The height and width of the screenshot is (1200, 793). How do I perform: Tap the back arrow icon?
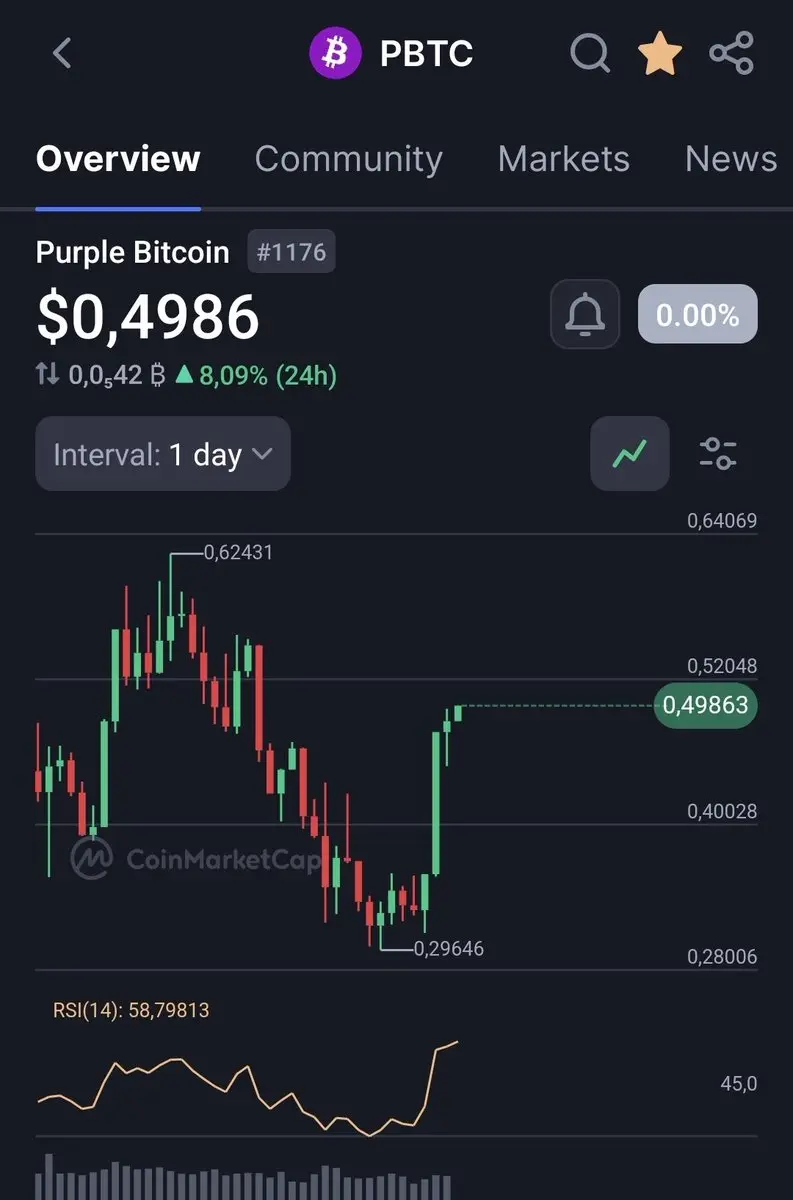pyautogui.click(x=62, y=53)
